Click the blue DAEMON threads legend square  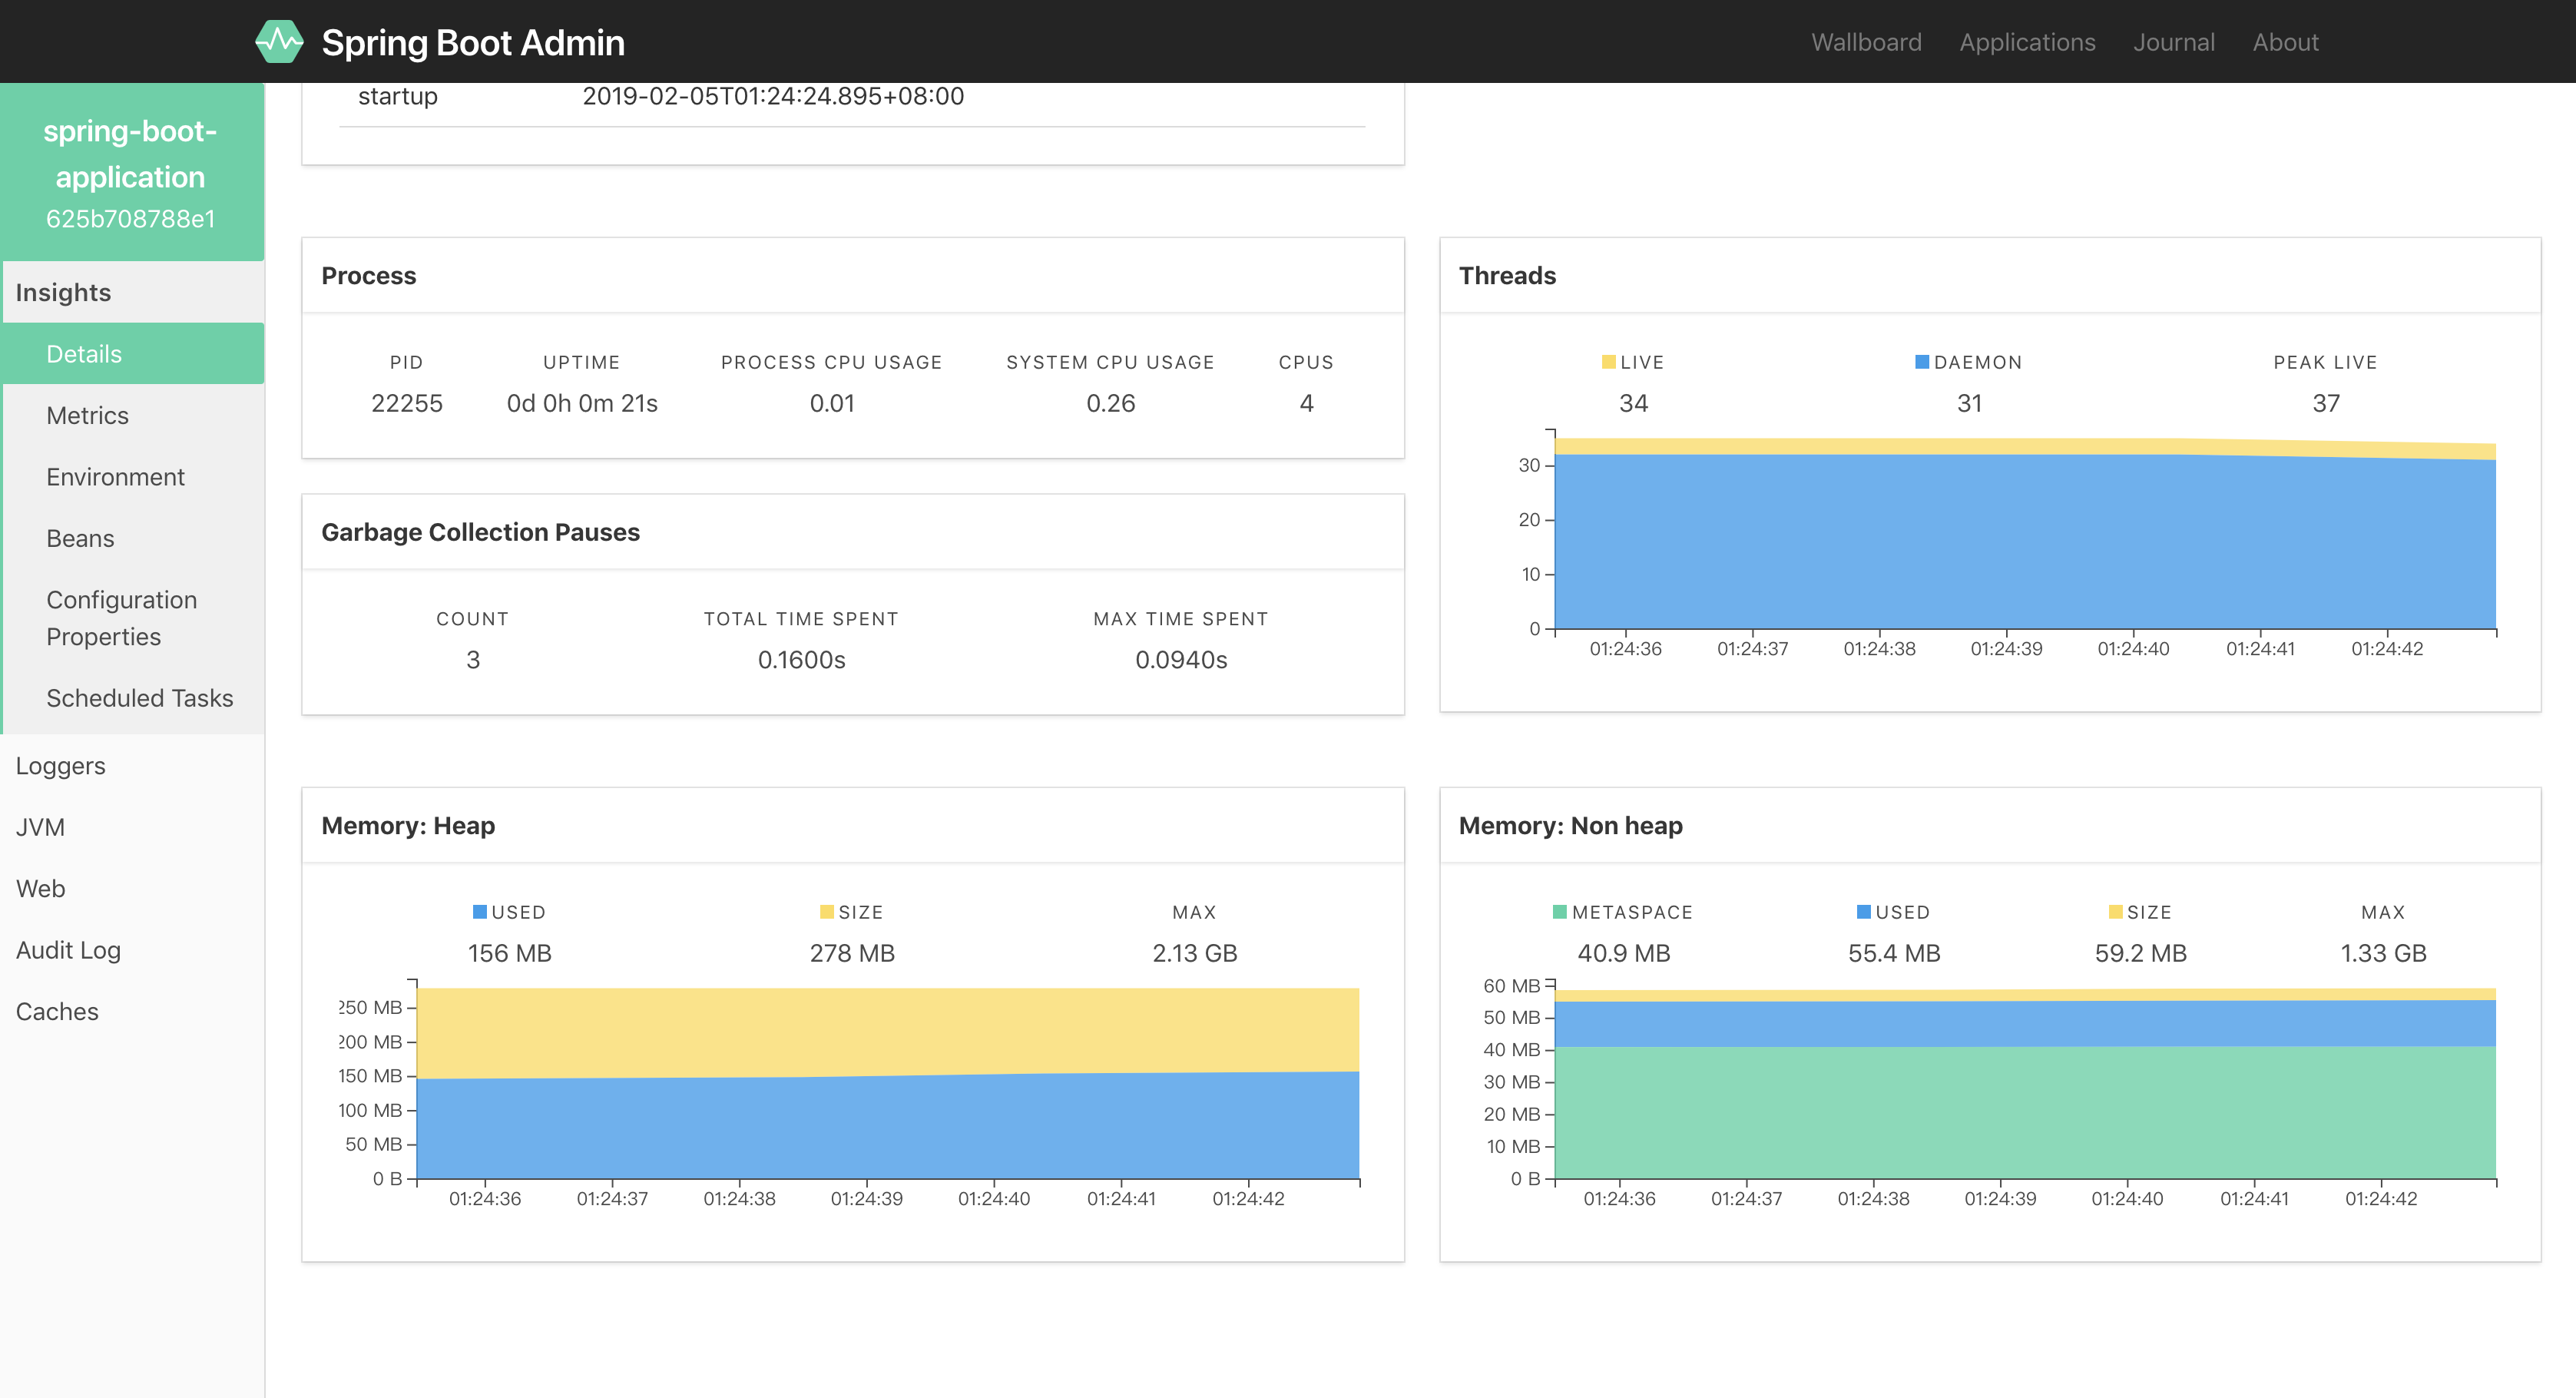(1921, 362)
